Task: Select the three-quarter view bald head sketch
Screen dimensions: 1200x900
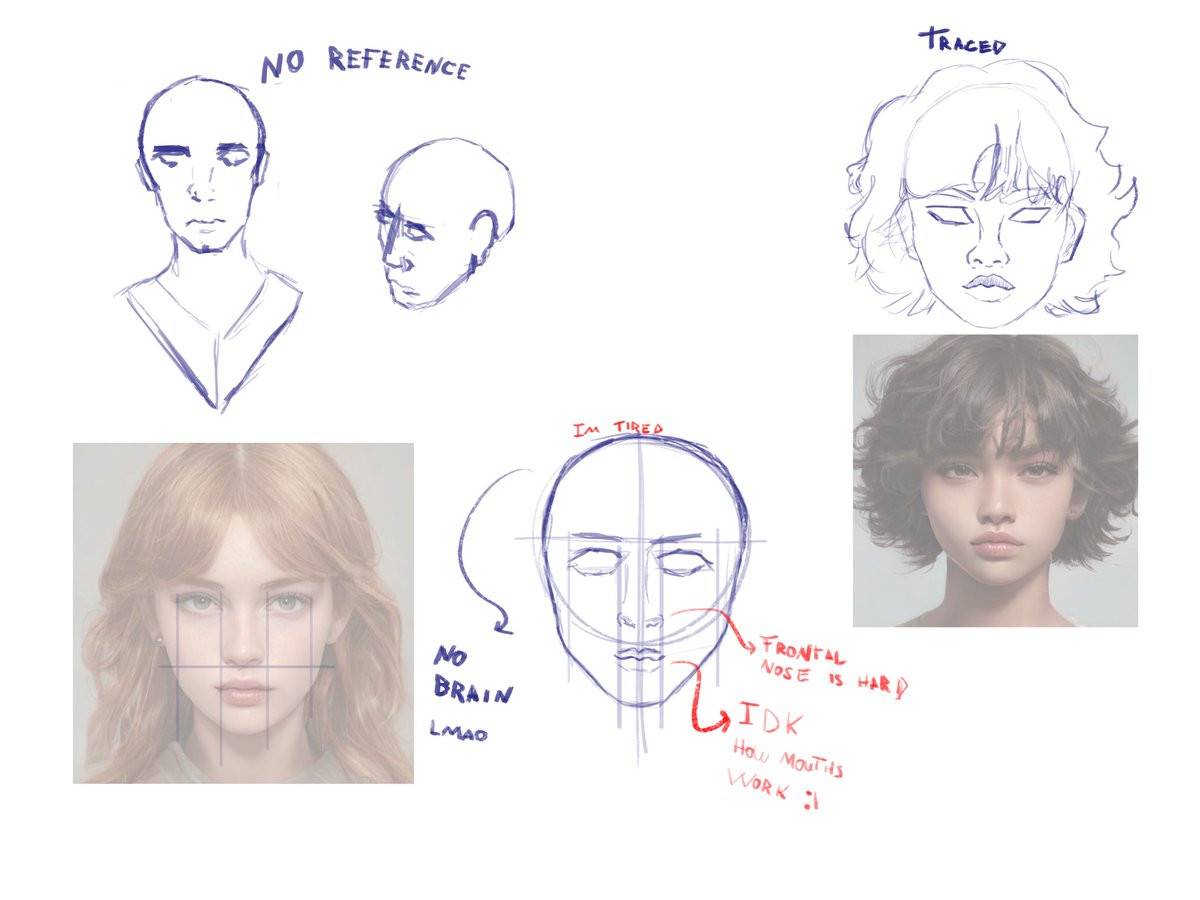Action: [x=444, y=224]
